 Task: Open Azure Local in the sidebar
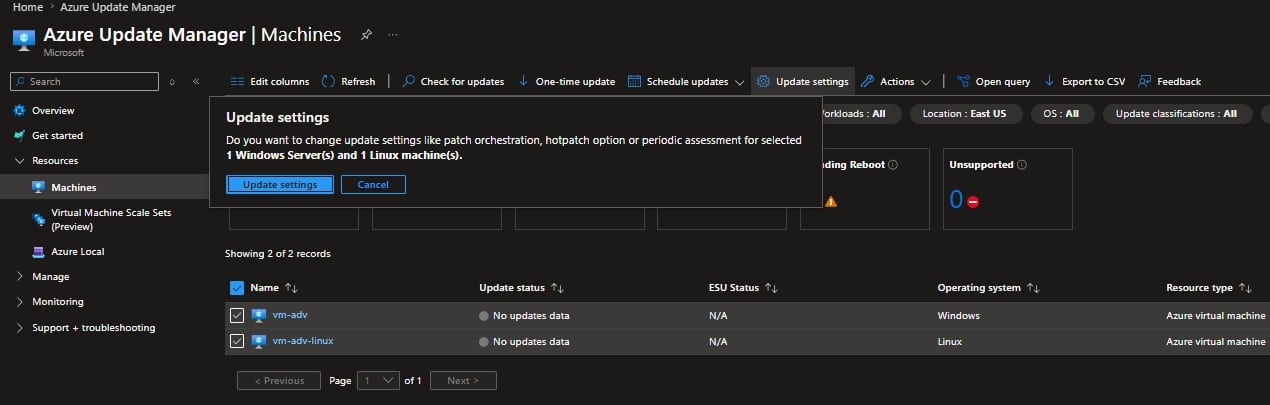point(78,251)
